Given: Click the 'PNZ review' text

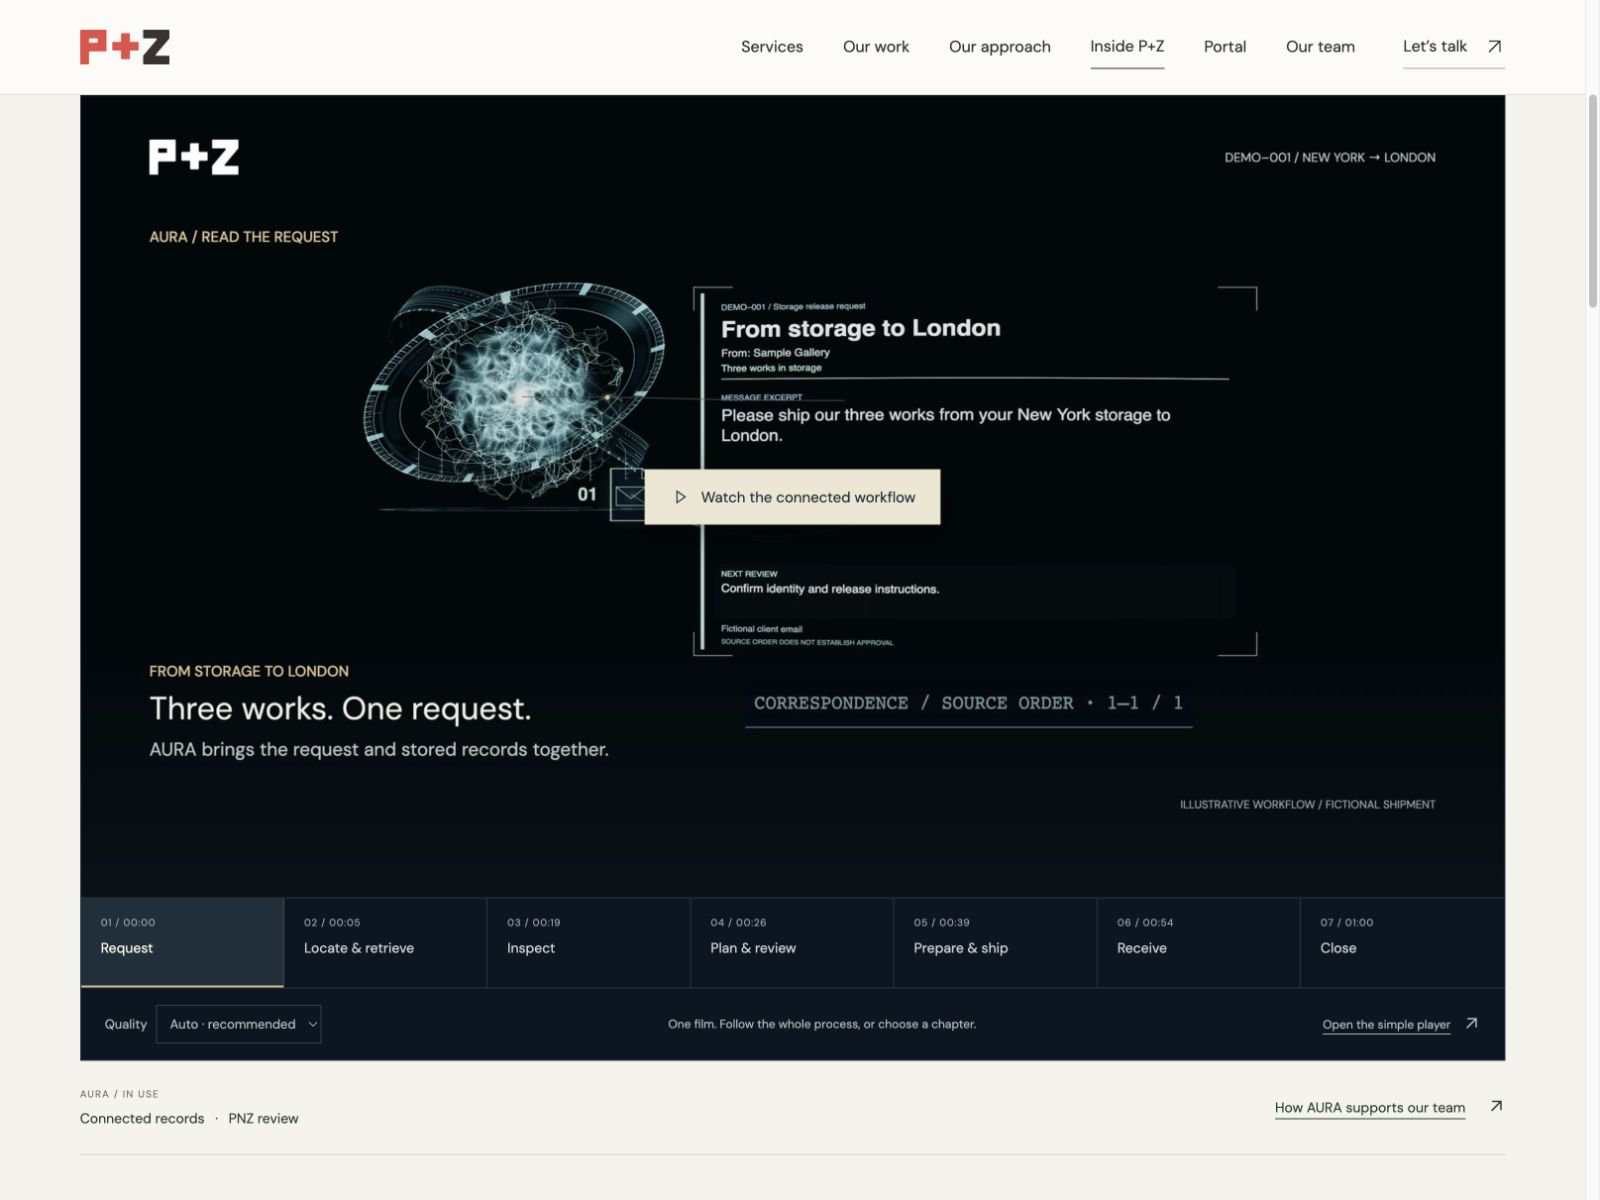Looking at the screenshot, I should click(x=263, y=1118).
